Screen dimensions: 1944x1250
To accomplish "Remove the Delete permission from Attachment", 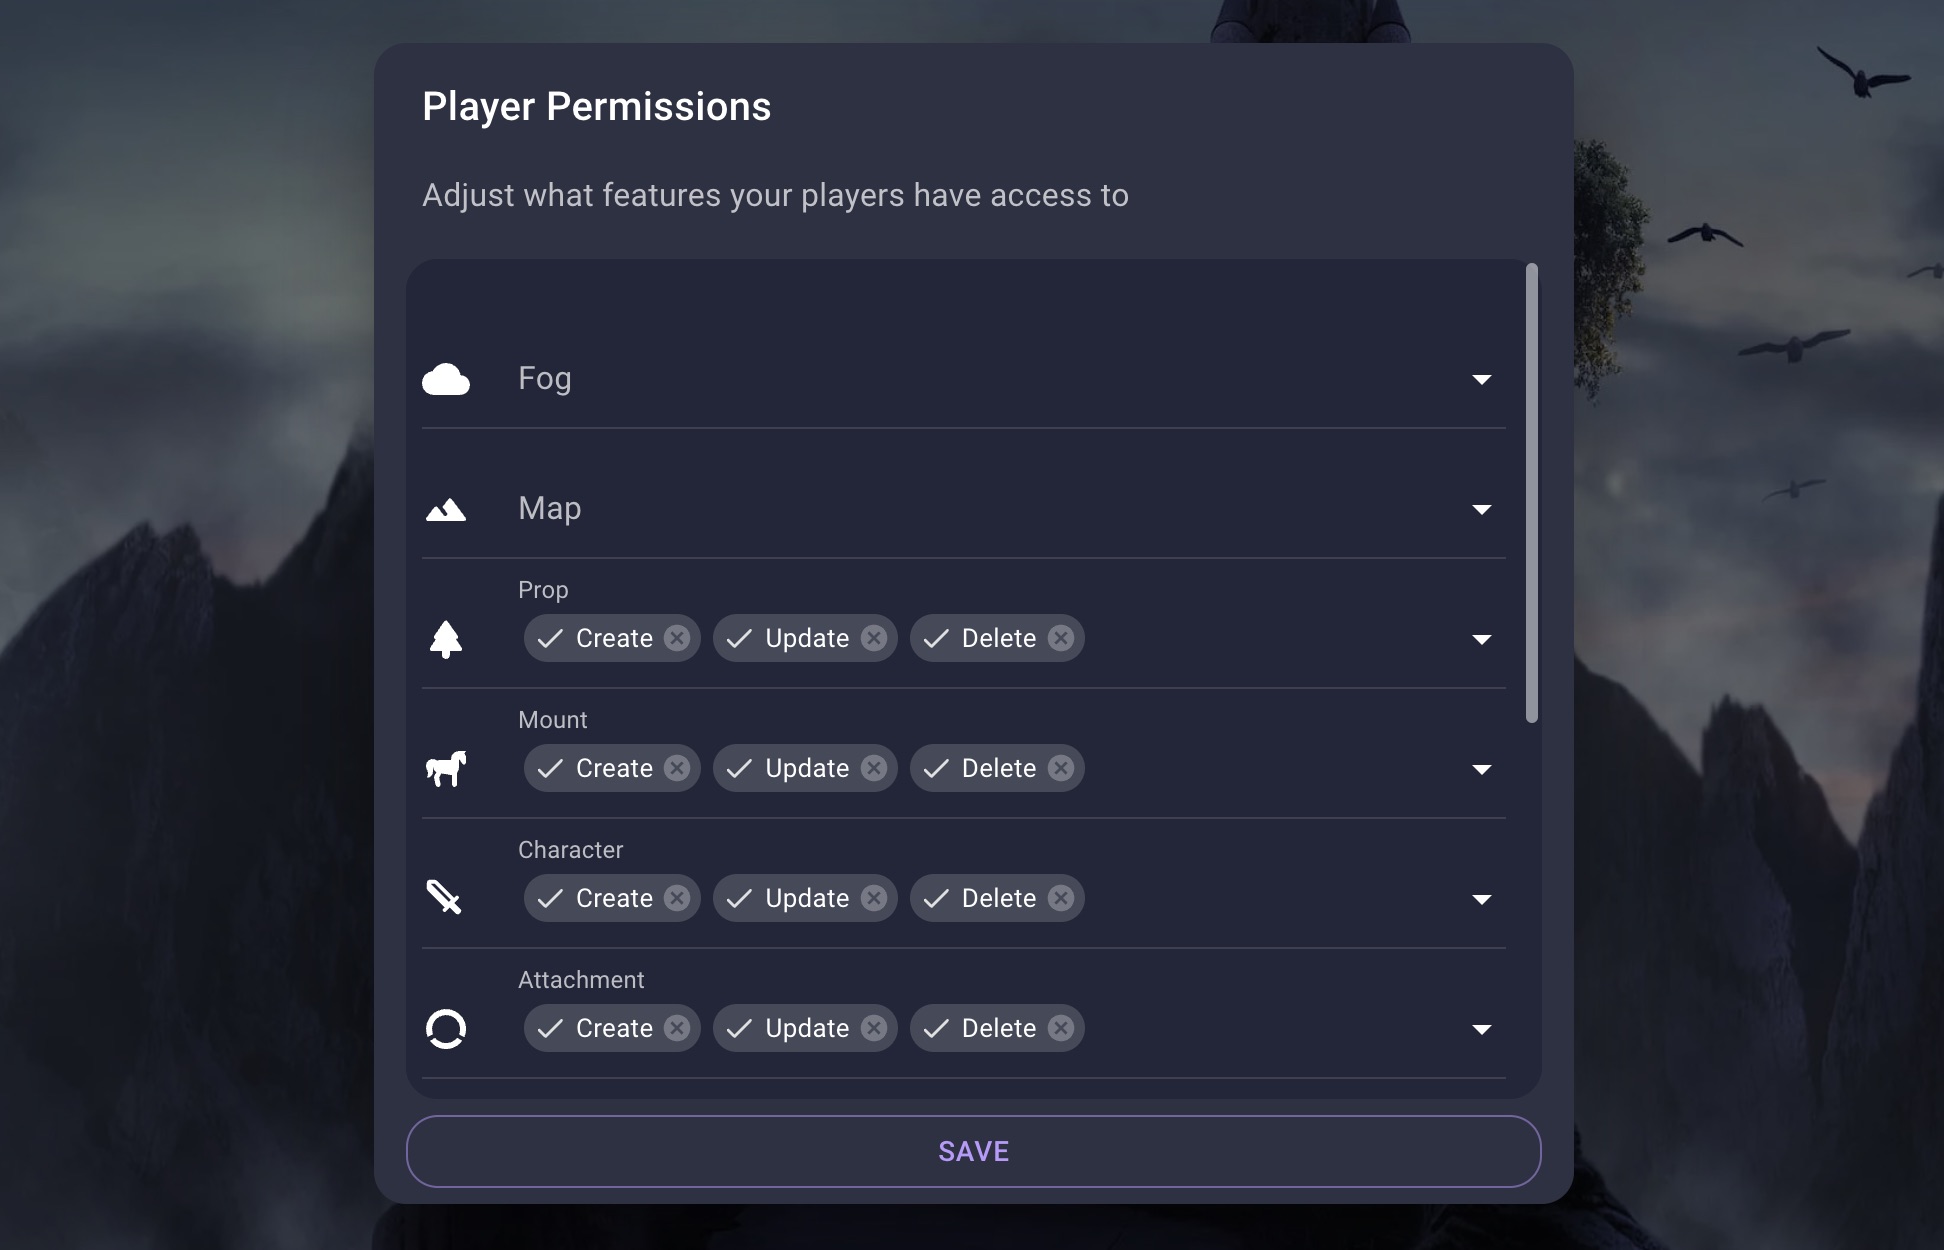I will (x=1061, y=1028).
